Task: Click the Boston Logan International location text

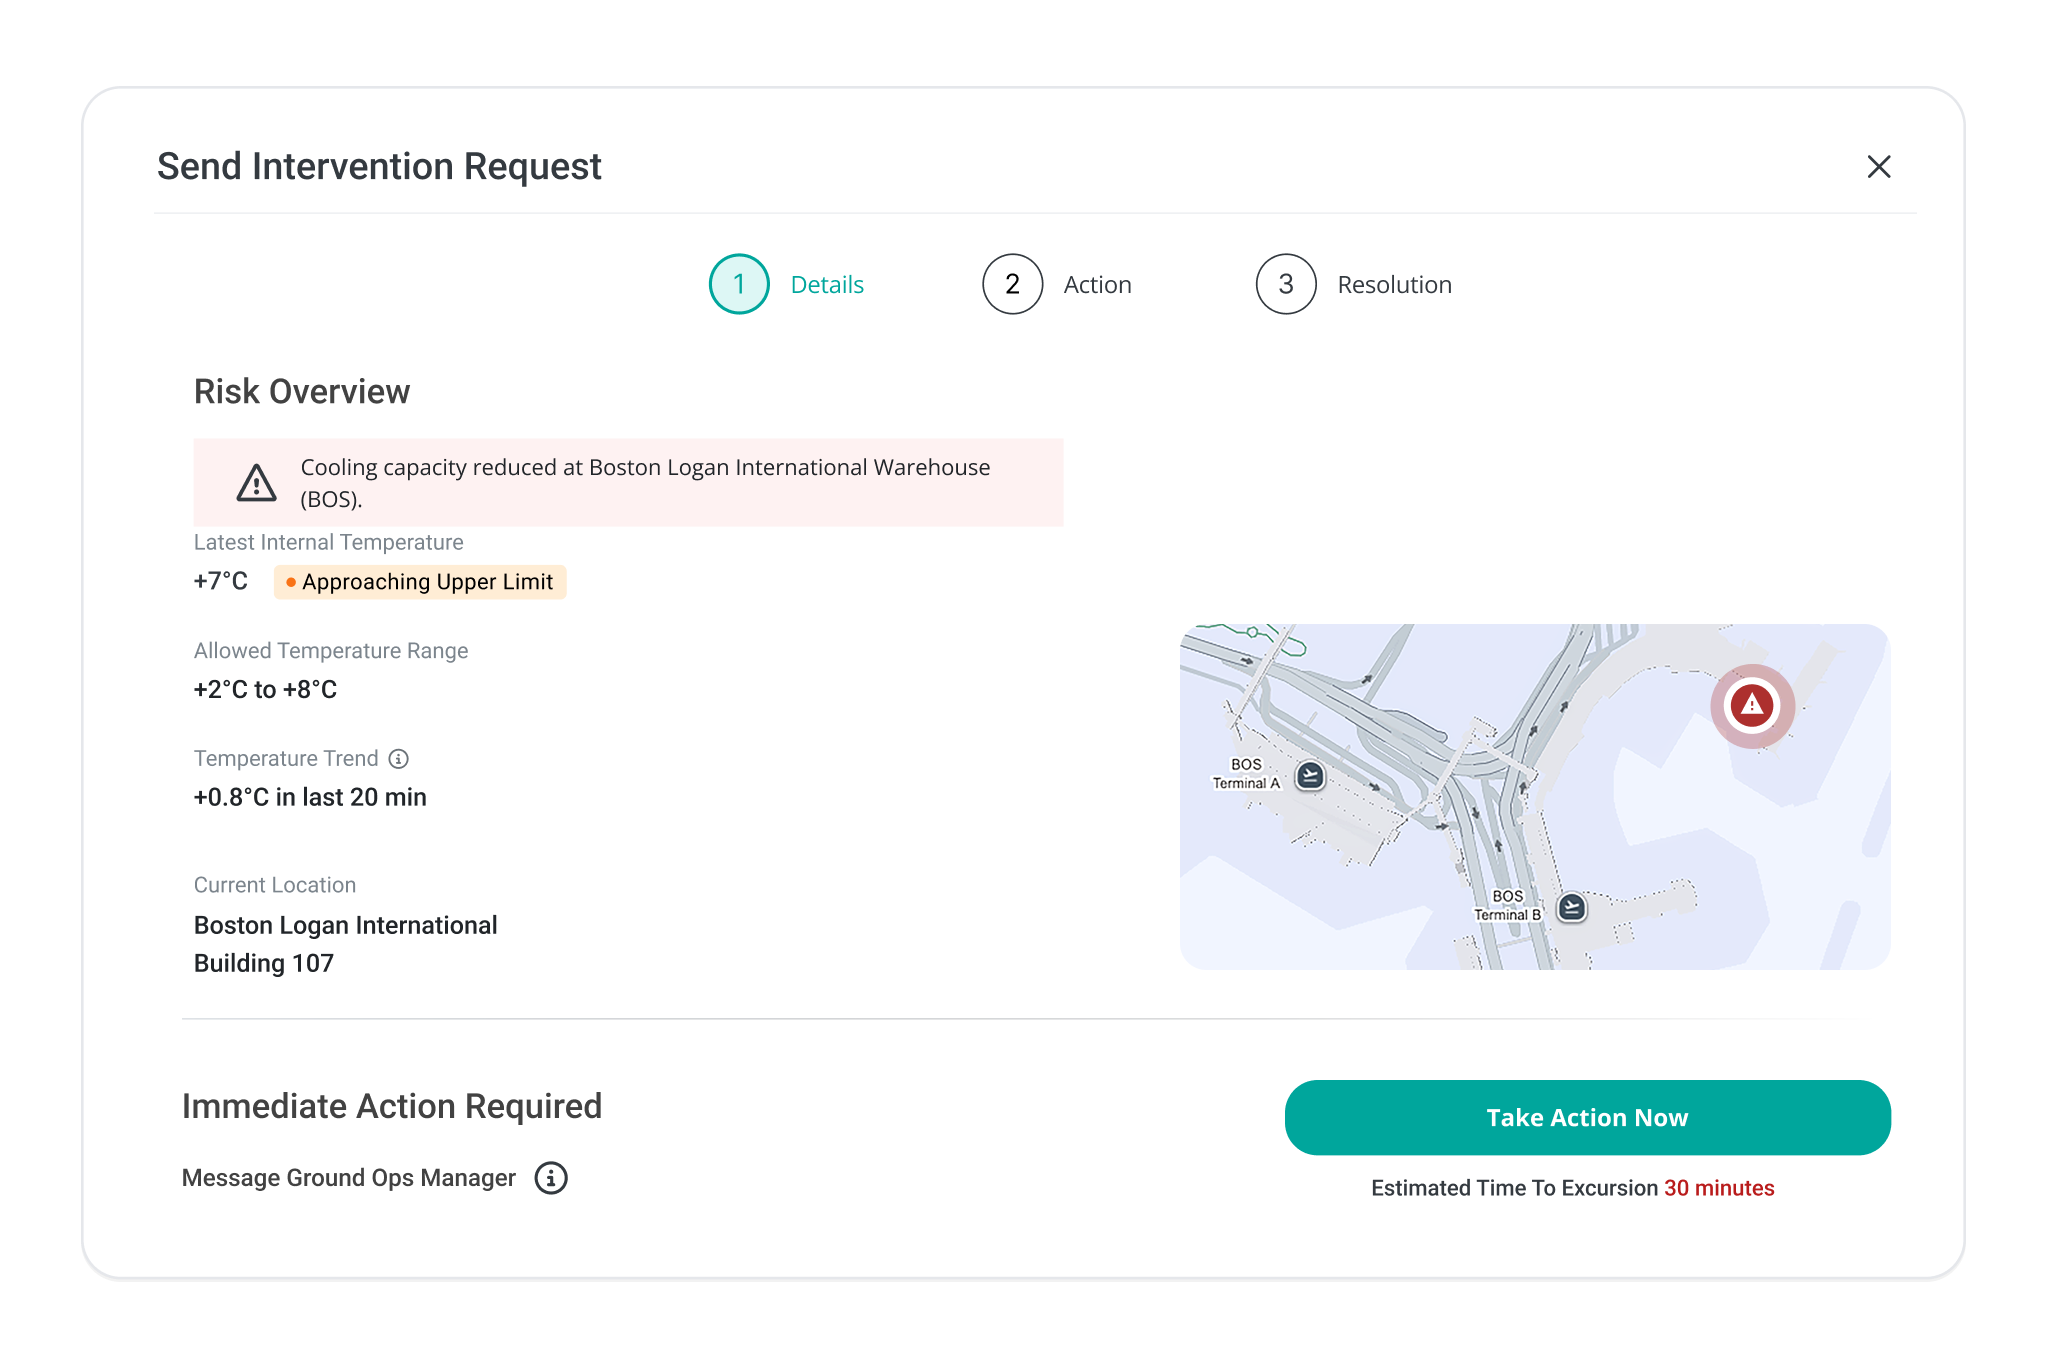Action: coord(345,926)
